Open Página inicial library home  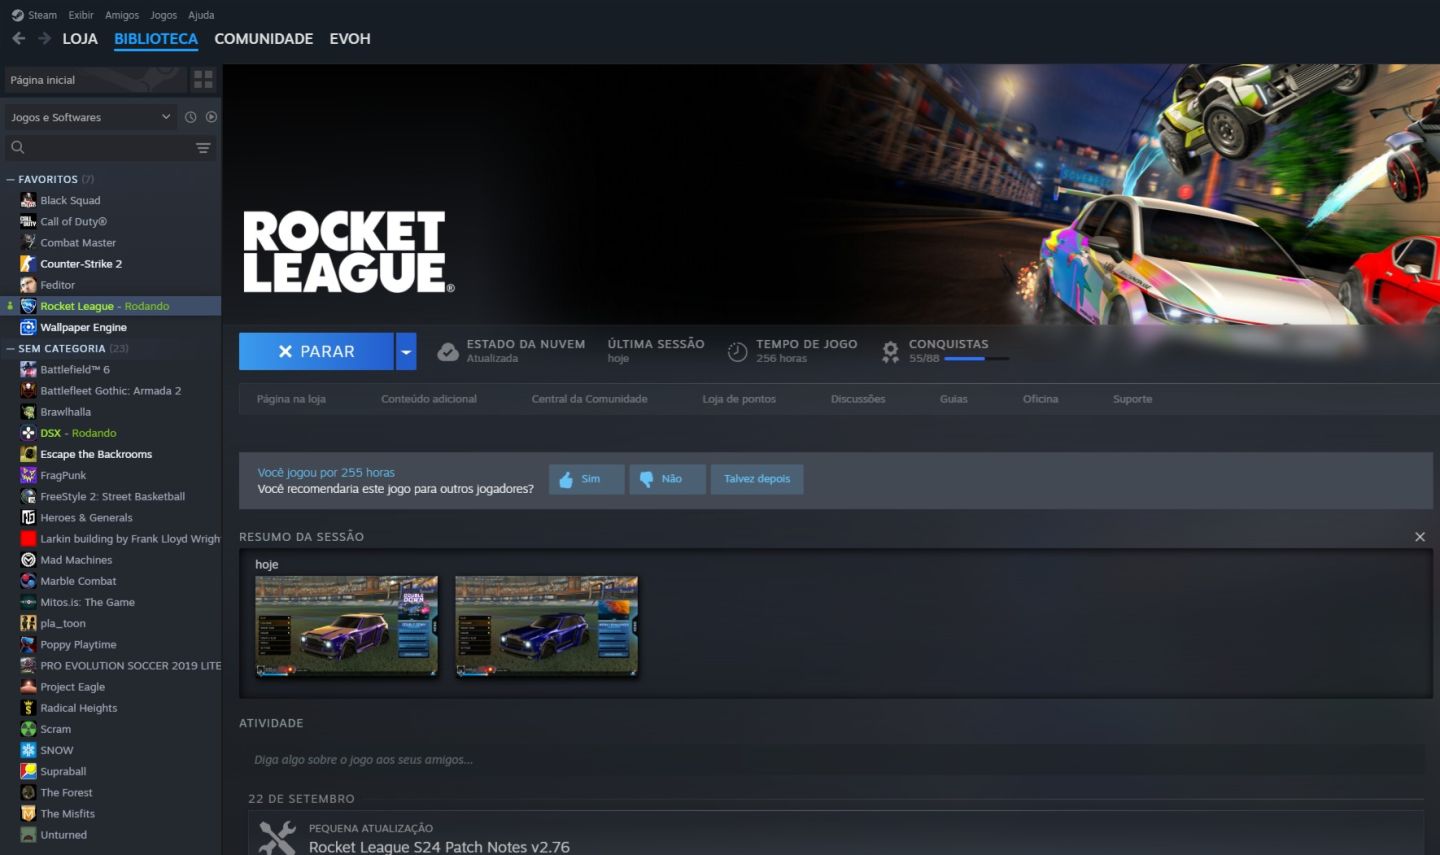[95, 80]
